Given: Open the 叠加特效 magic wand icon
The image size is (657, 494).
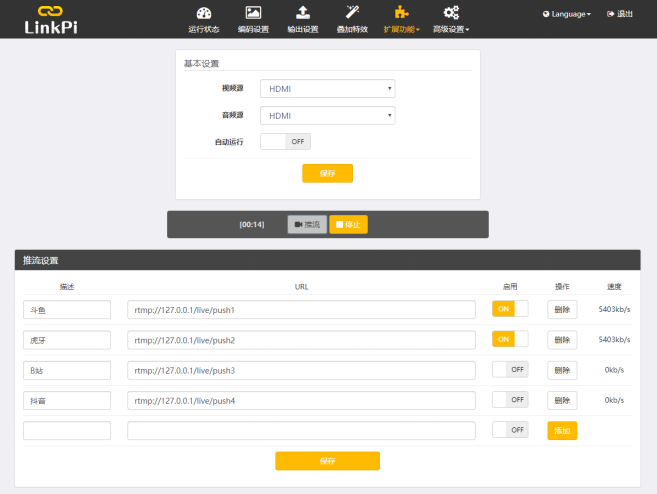Looking at the screenshot, I should pyautogui.click(x=352, y=13).
